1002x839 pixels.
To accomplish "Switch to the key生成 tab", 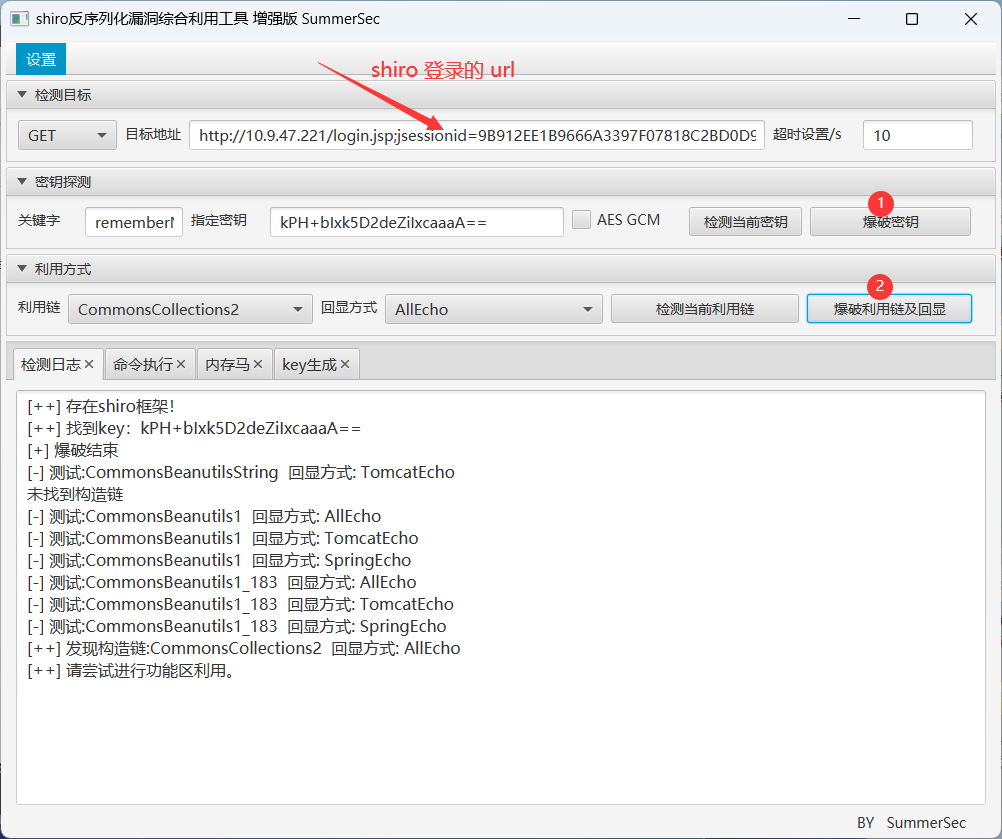I will coord(309,364).
